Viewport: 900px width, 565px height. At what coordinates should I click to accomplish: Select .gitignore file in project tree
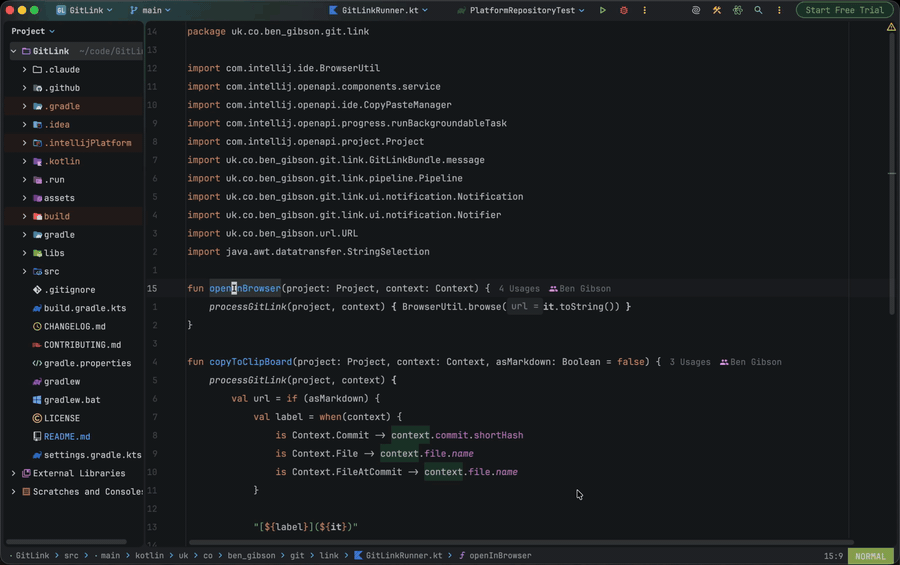click(x=69, y=290)
